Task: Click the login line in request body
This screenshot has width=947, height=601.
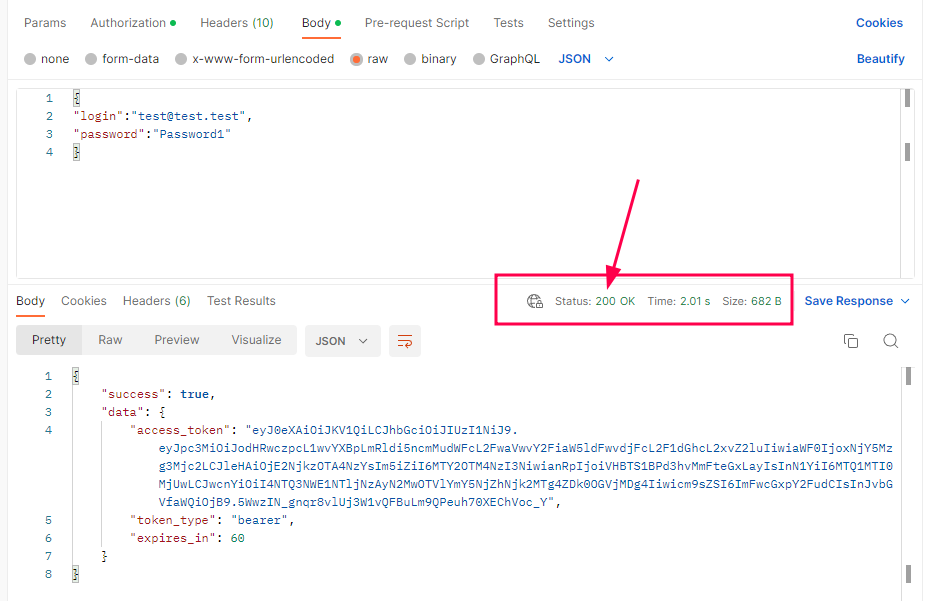Action: tap(162, 116)
